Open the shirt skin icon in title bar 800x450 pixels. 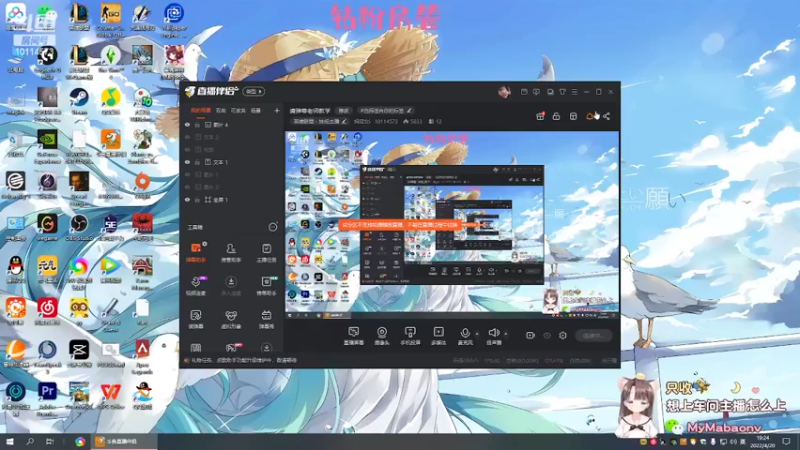click(x=562, y=92)
